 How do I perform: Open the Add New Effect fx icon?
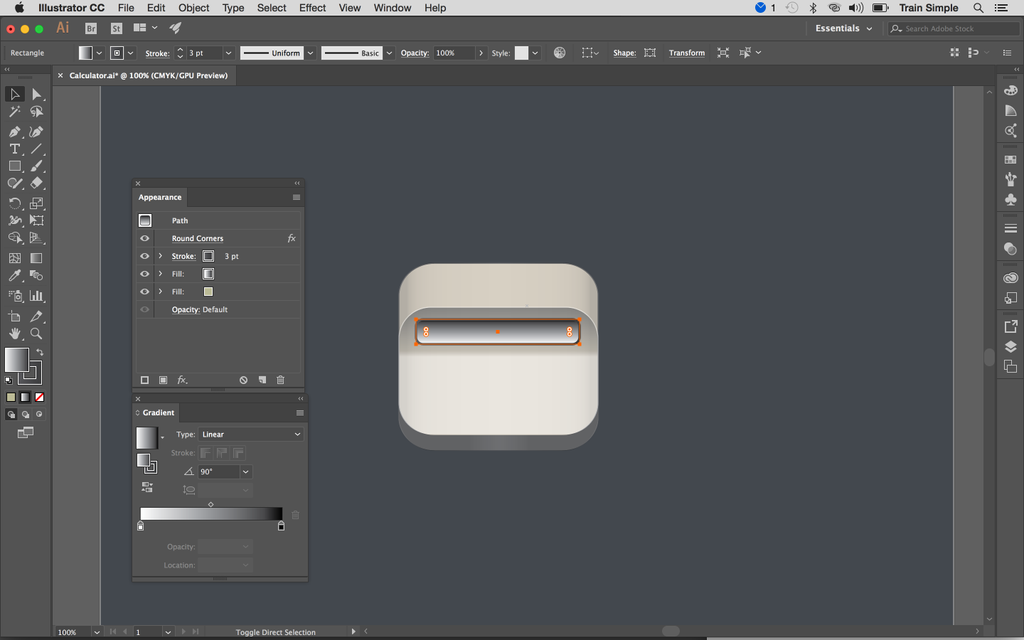click(x=182, y=379)
